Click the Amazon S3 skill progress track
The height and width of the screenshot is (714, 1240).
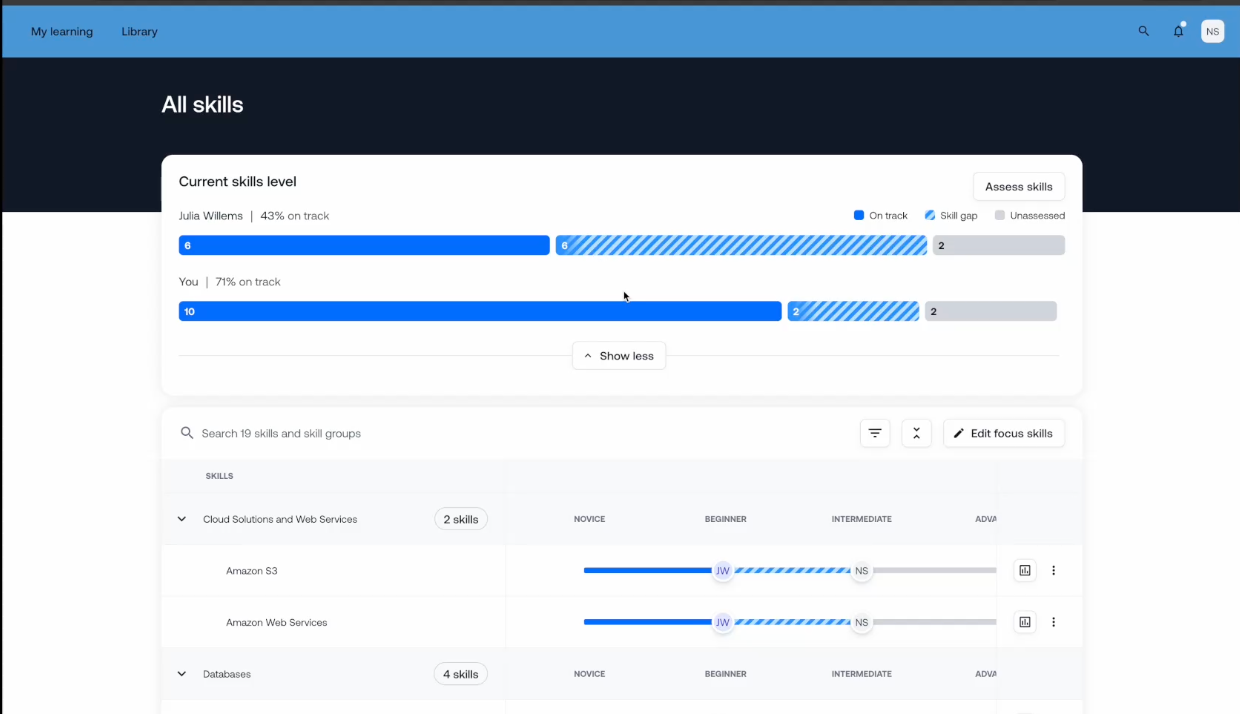click(790, 570)
